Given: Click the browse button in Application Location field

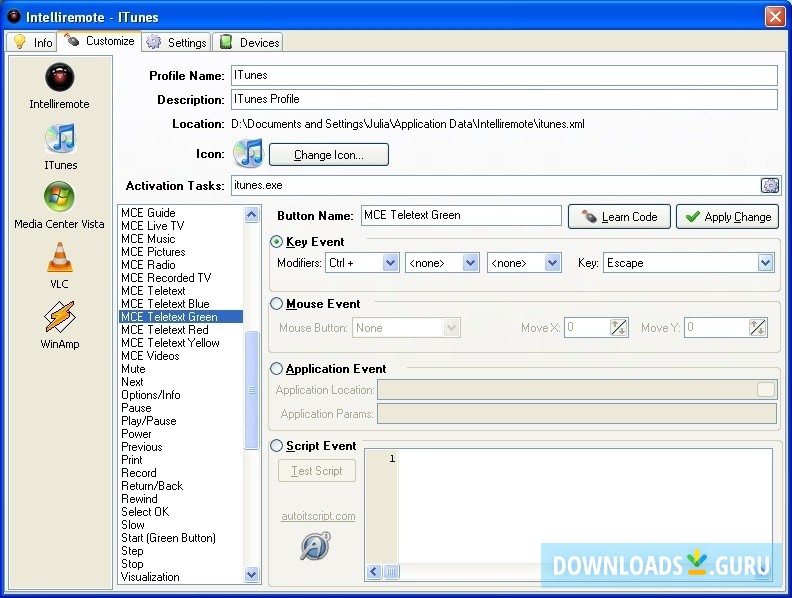Looking at the screenshot, I should pyautogui.click(x=766, y=389).
